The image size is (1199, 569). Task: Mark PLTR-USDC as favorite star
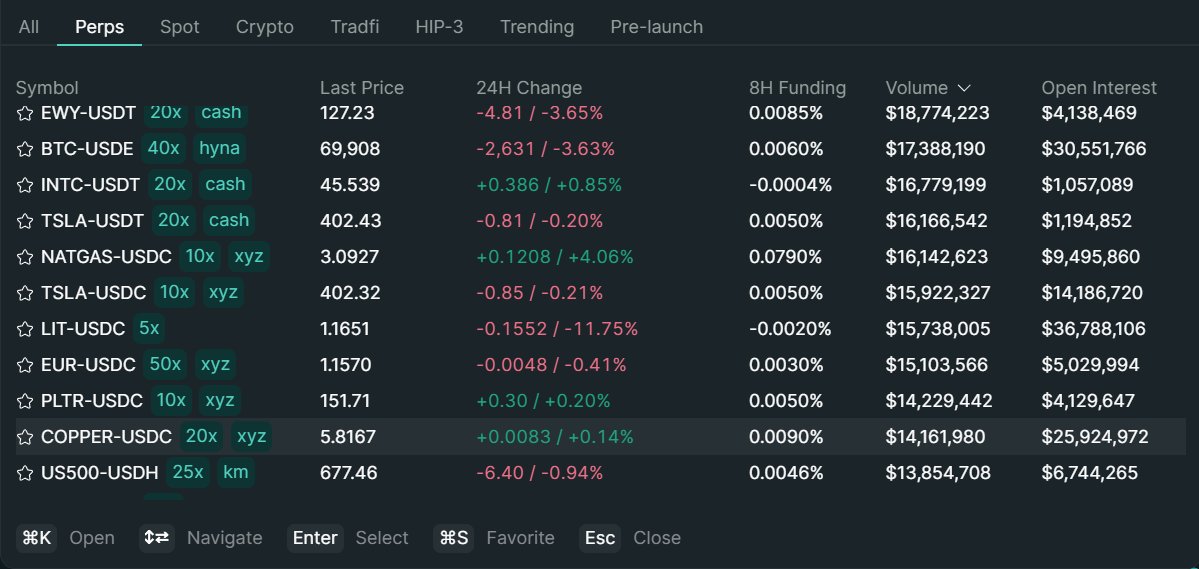tap(26, 401)
